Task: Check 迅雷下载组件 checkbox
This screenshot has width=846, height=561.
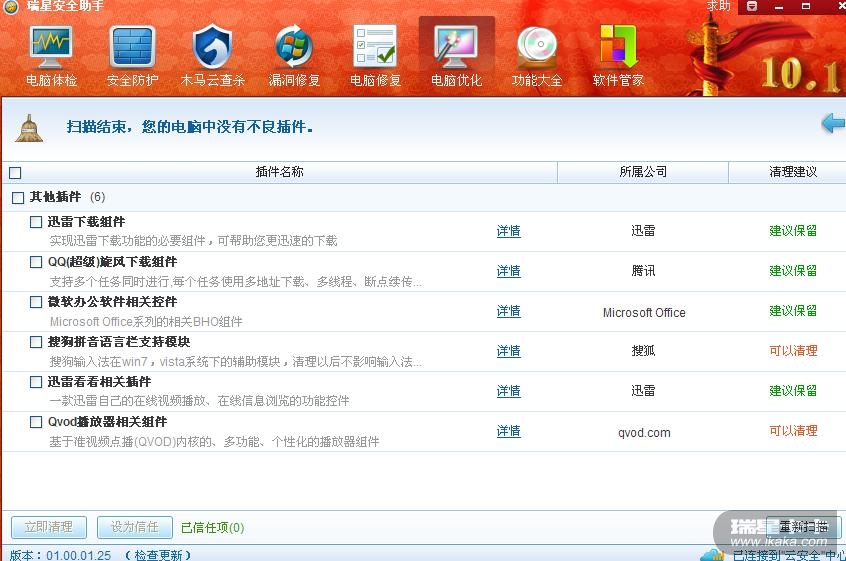Action: (x=36, y=222)
